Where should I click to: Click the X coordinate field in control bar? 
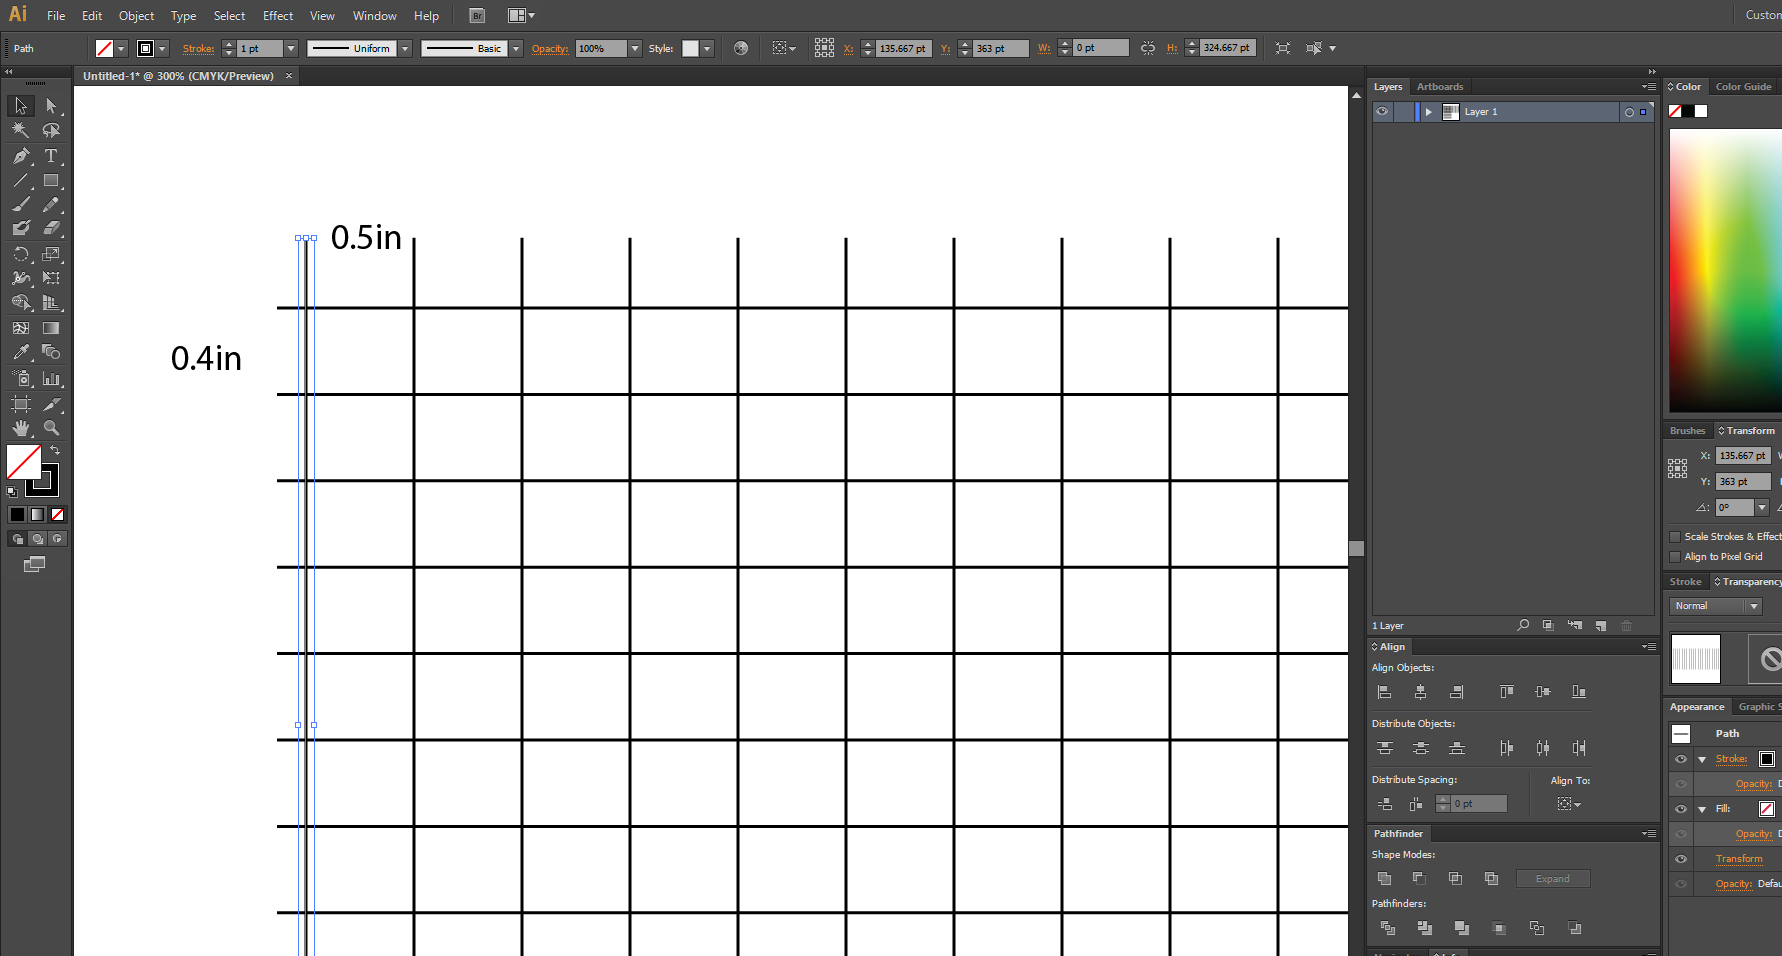tap(903, 49)
